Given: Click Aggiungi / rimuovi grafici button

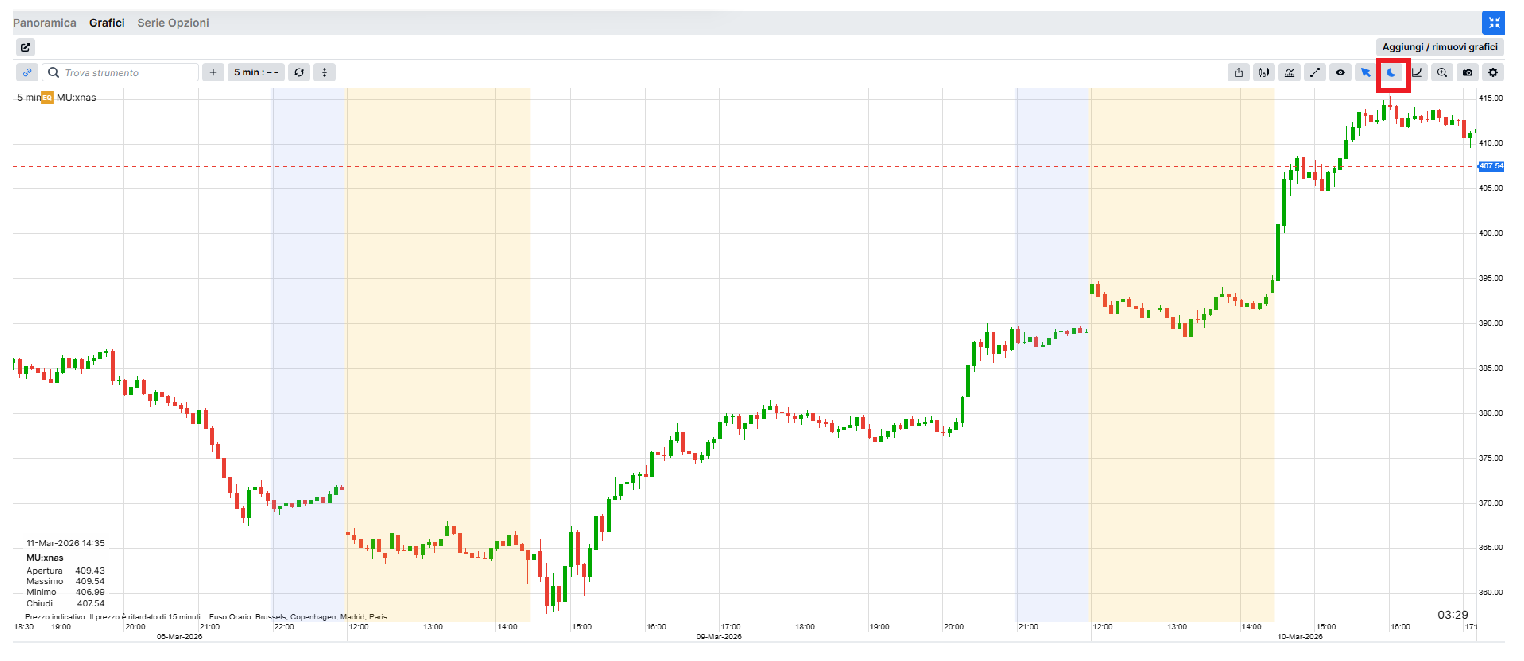Looking at the screenshot, I should coord(1440,47).
